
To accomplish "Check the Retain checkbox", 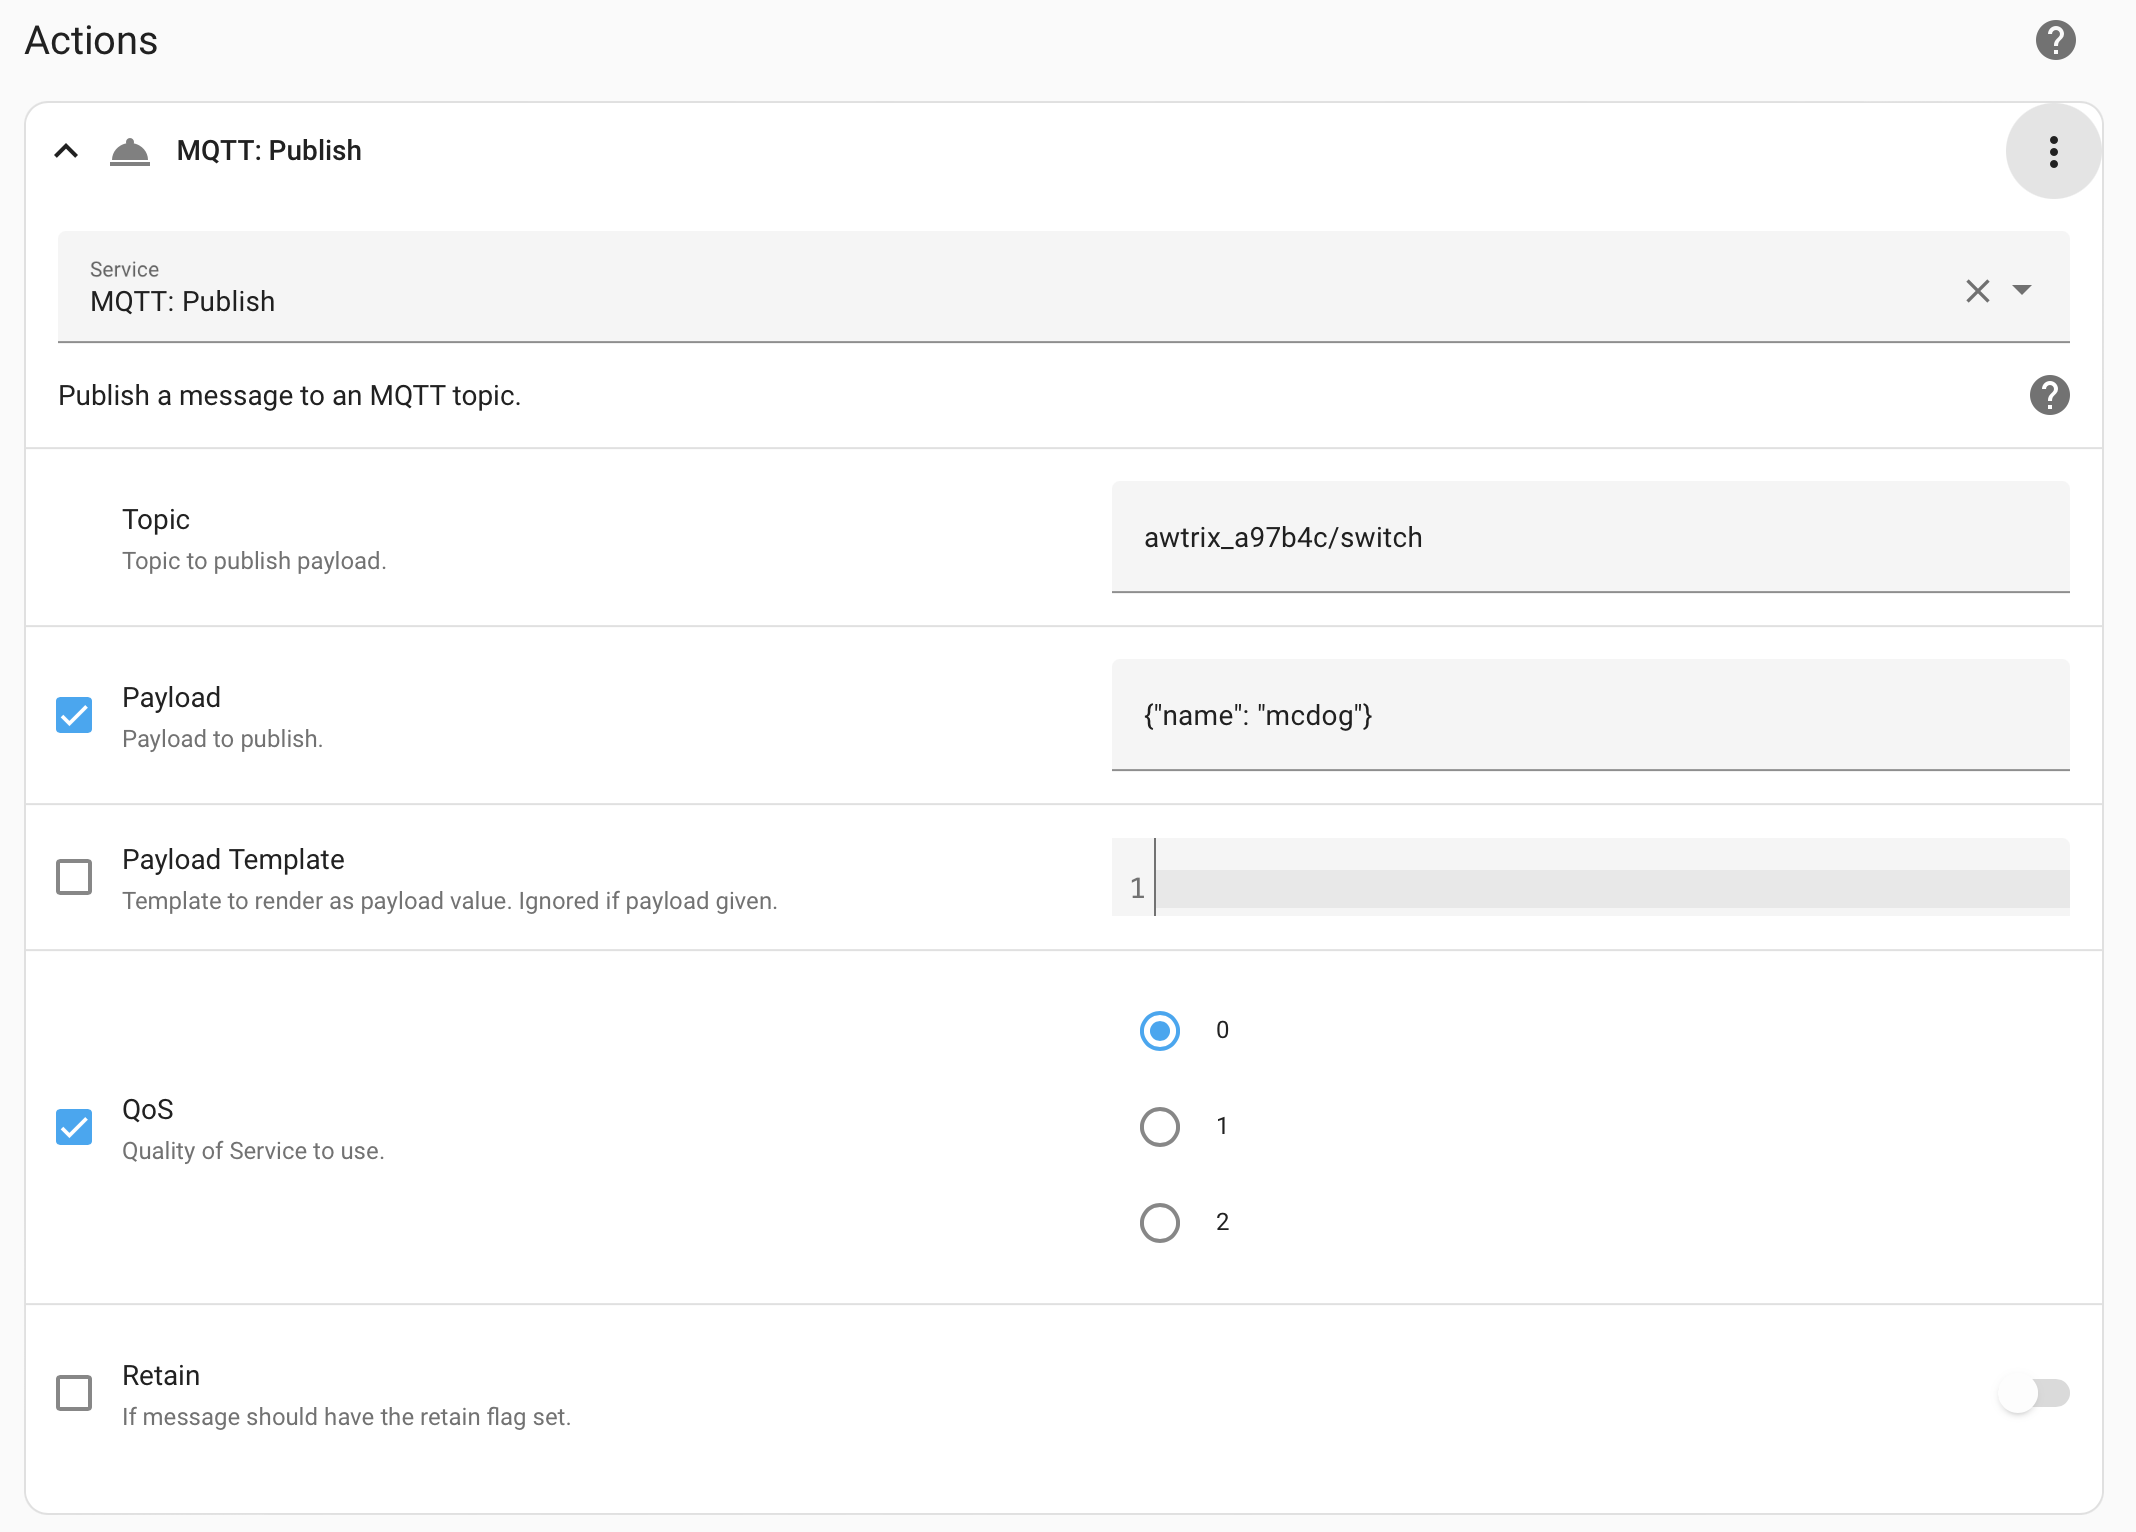I will [x=74, y=1393].
